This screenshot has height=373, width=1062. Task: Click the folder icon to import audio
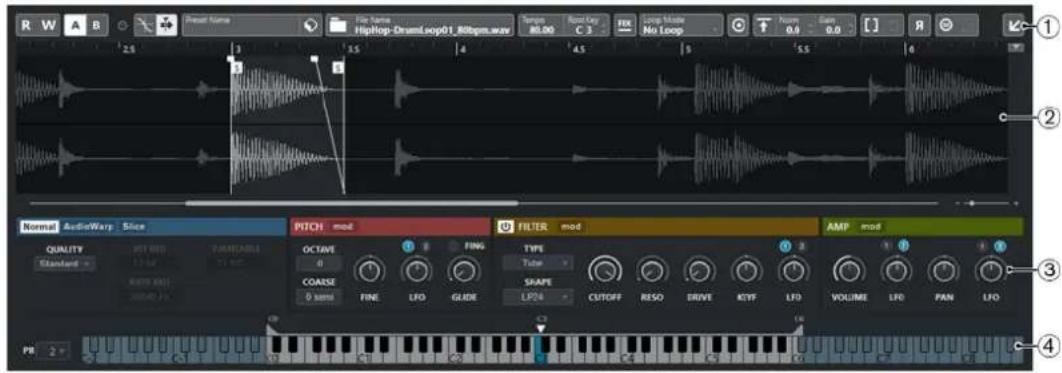(337, 26)
